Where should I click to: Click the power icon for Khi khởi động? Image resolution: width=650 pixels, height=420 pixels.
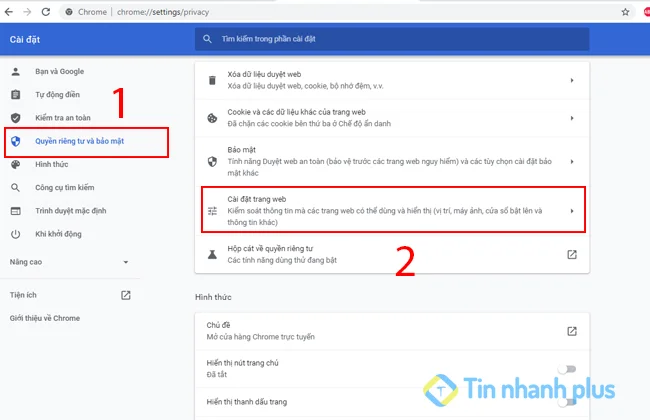(15, 234)
